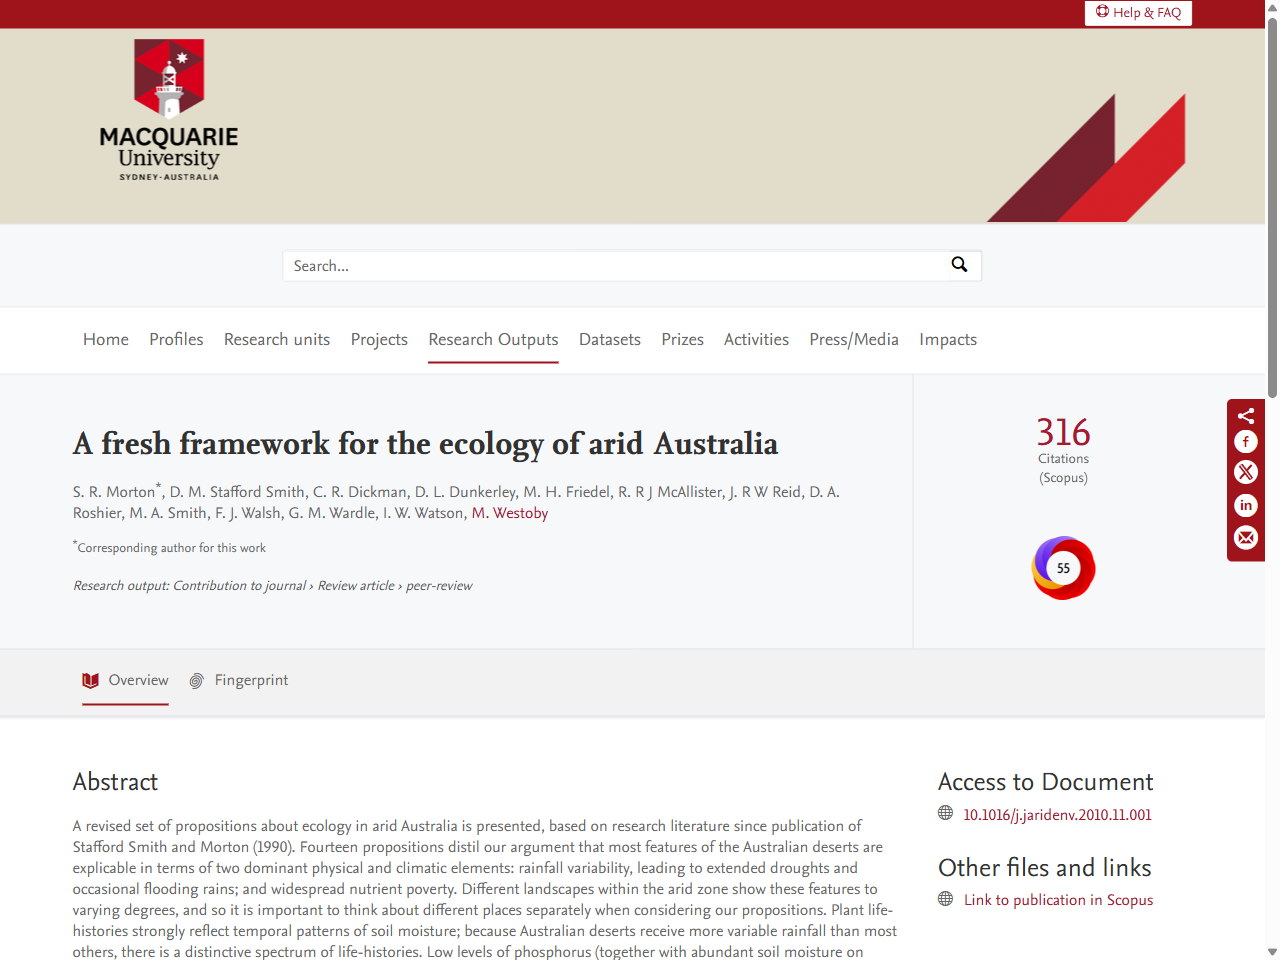The width and height of the screenshot is (1280, 960).
Task: Click the Altmetric donut badge showing 55
Action: [1063, 567]
